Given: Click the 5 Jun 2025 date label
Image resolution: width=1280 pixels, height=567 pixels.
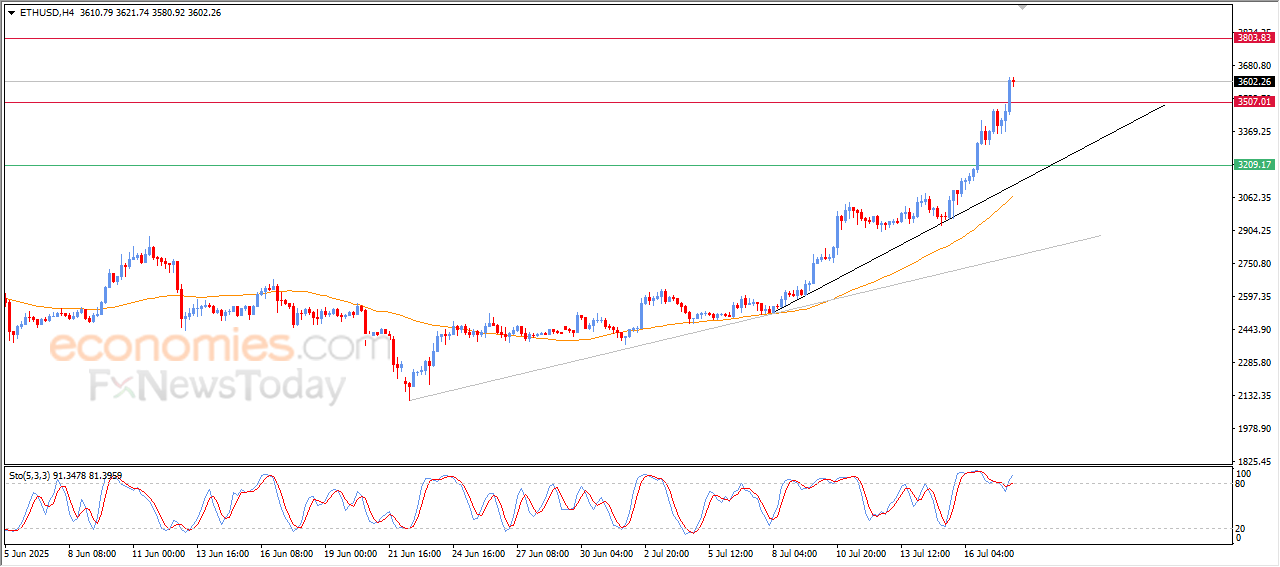Looking at the screenshot, I should click(27, 552).
